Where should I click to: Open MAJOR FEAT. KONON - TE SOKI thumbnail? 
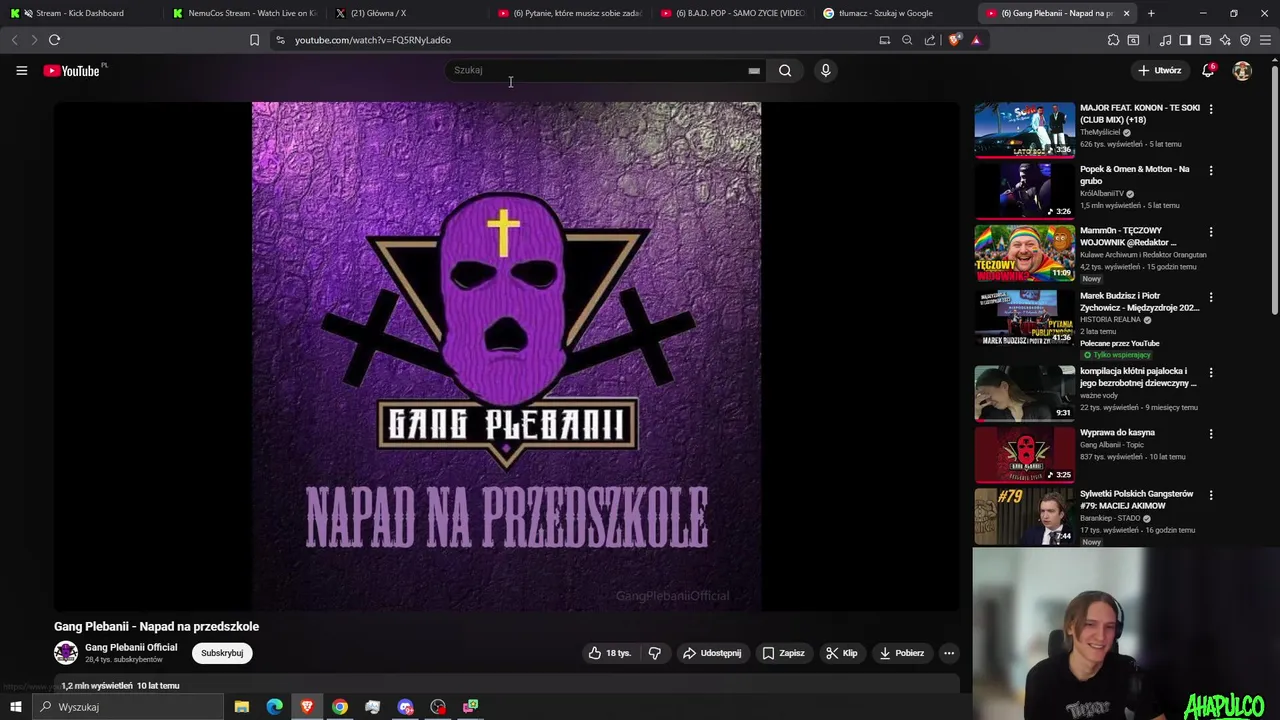tap(1024, 129)
